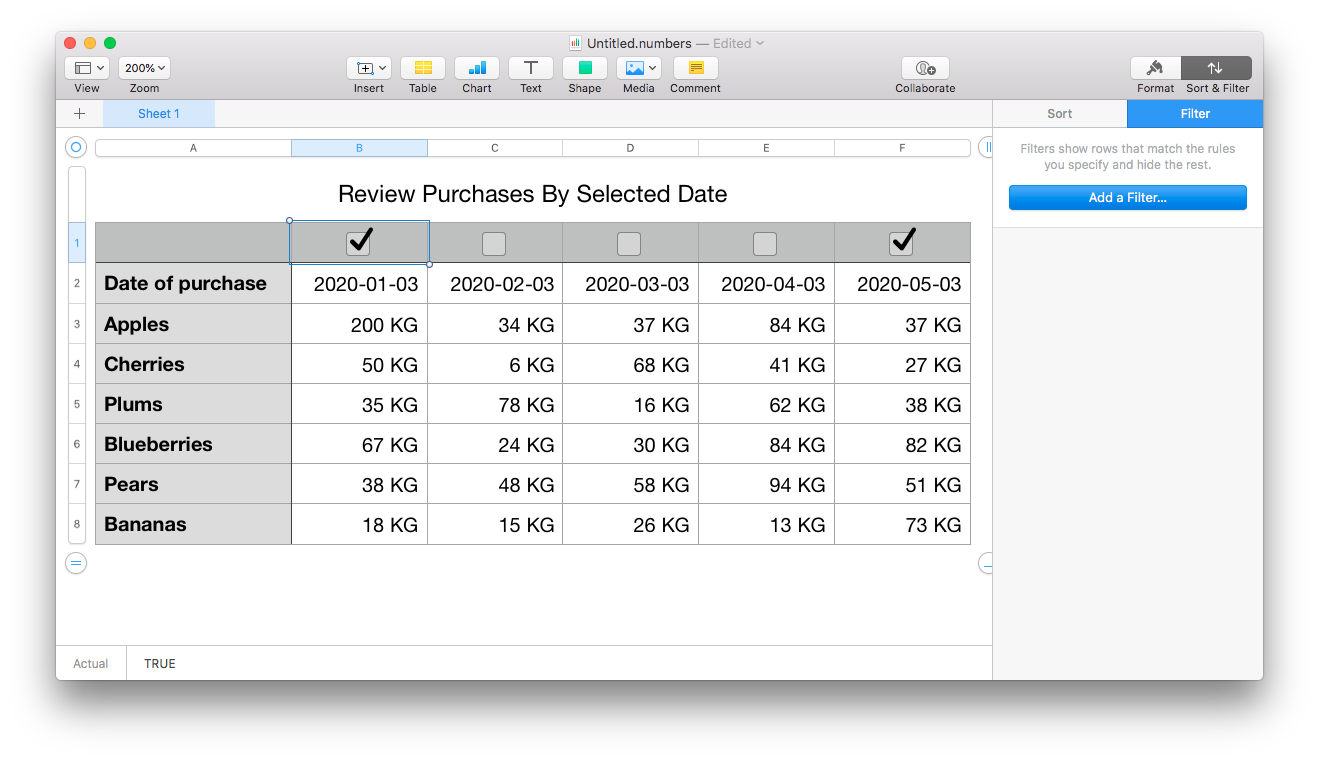
Task: Select column E header
Action: point(766,148)
